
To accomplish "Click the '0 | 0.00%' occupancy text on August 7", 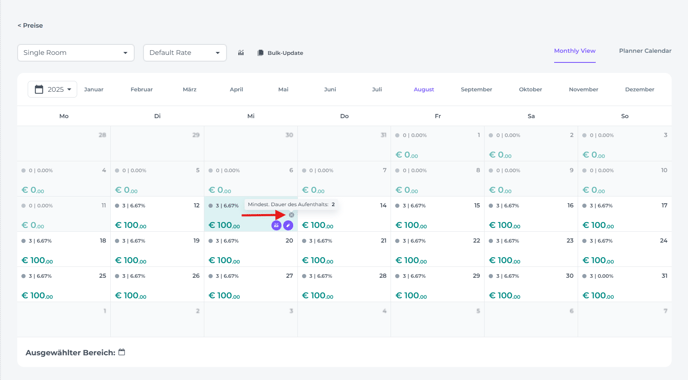I will [x=321, y=171].
